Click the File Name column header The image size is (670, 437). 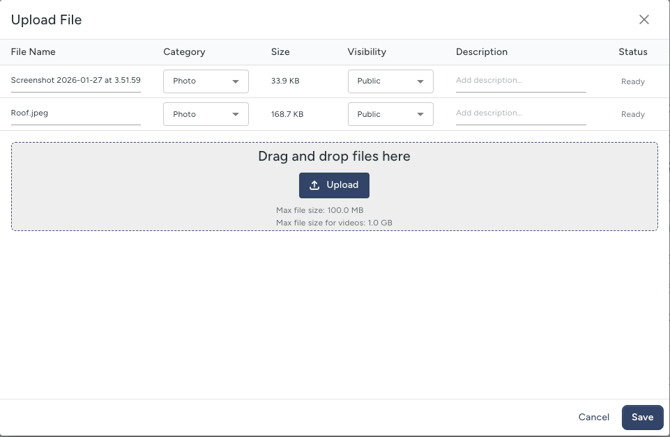coord(33,52)
